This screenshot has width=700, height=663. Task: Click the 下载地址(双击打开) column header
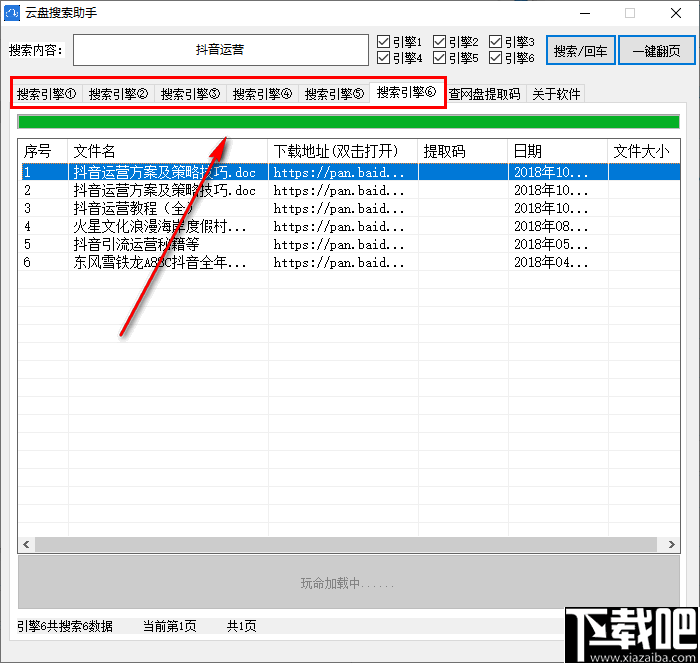(x=343, y=151)
